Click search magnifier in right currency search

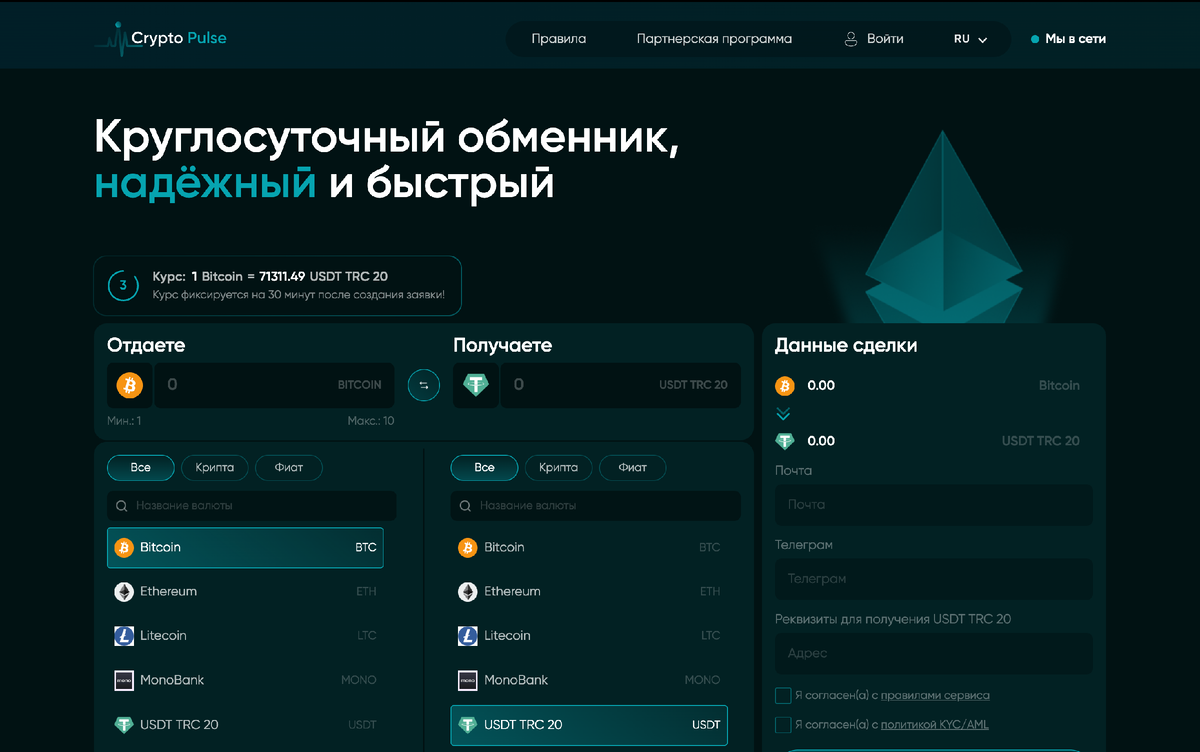coord(465,506)
